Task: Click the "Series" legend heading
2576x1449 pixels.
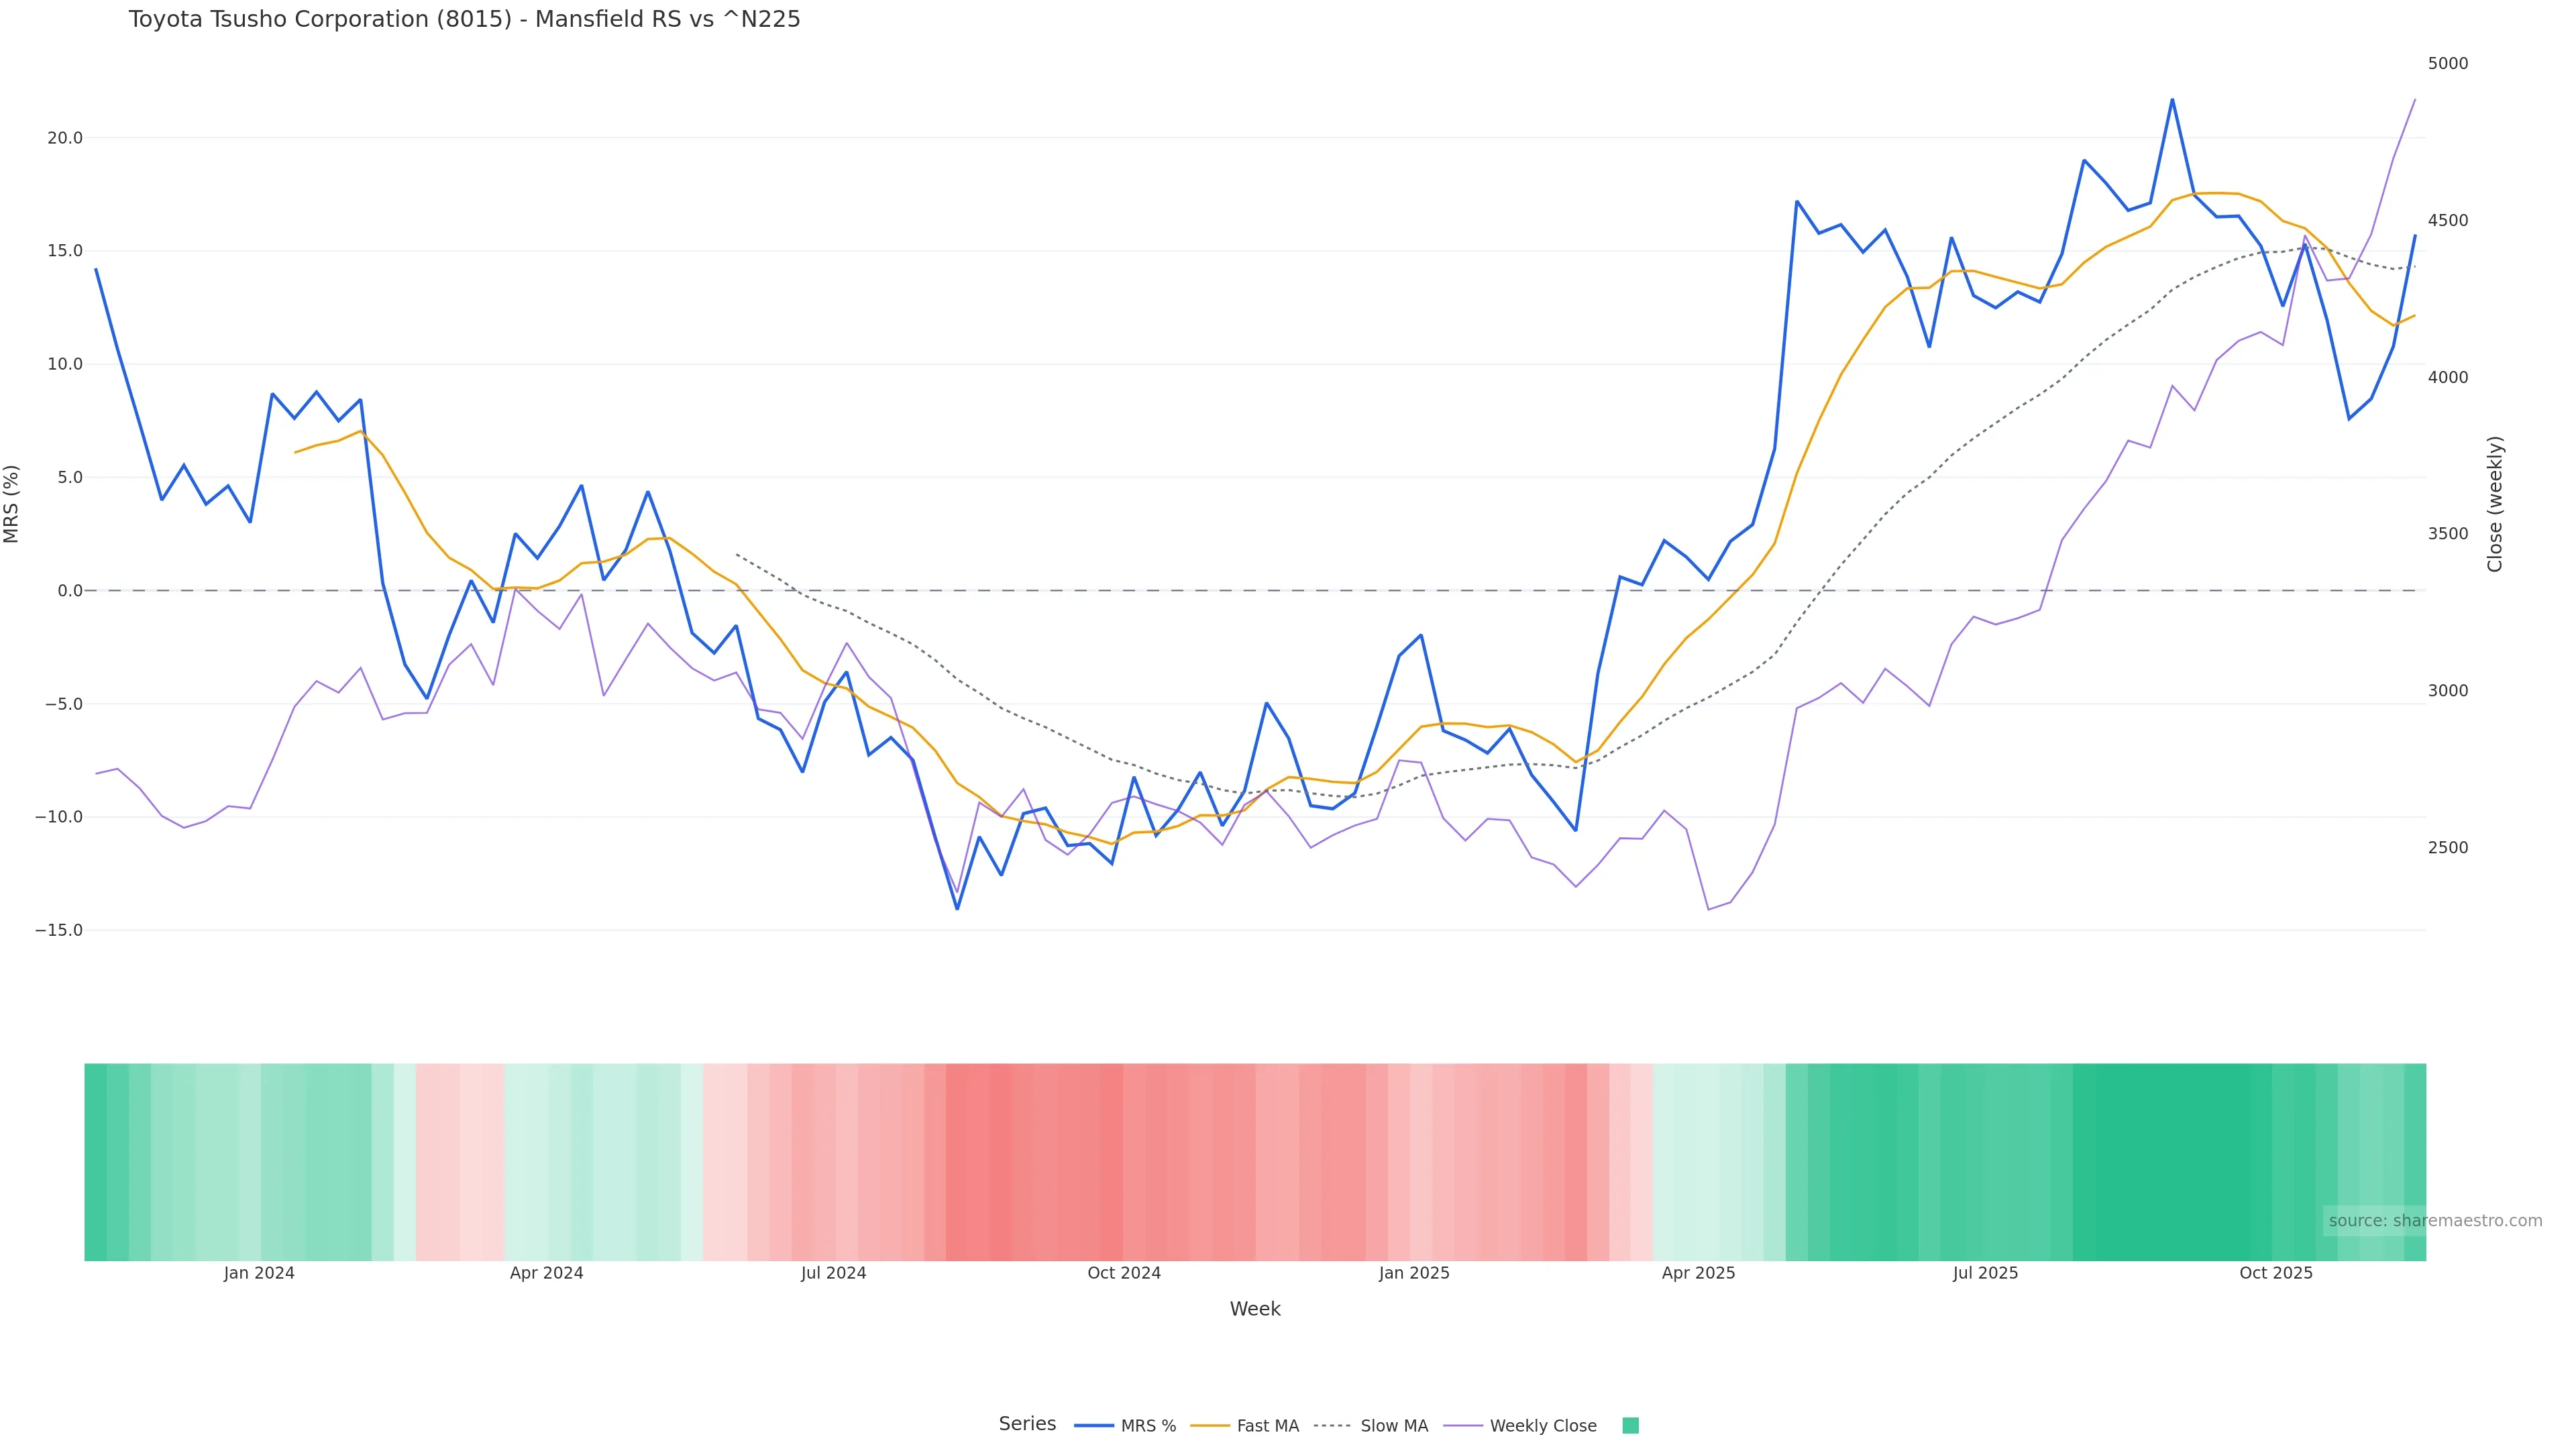Action: point(1027,1424)
